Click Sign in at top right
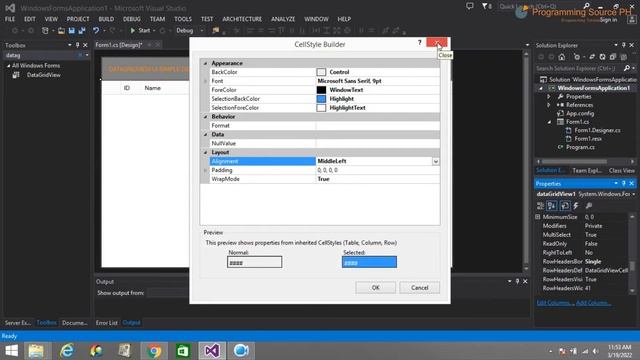Viewport: 640px width, 360px height. [608, 20]
